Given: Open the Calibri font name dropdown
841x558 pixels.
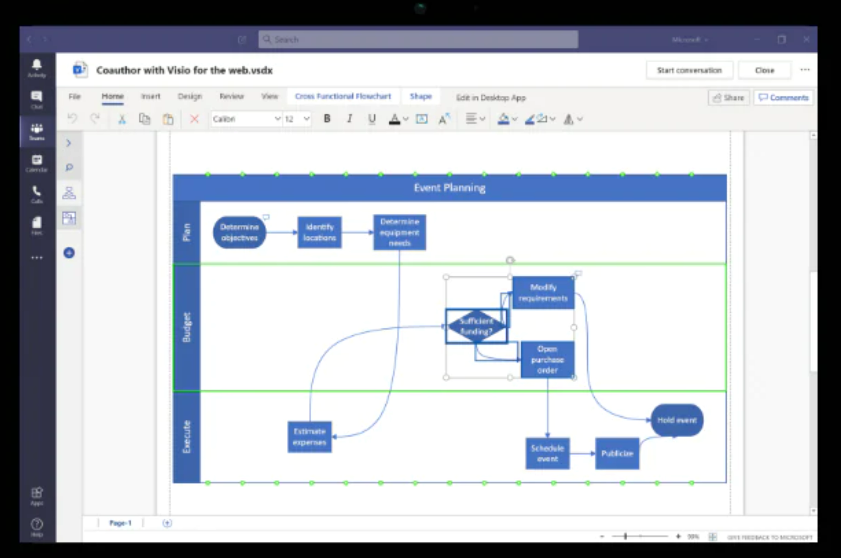Looking at the screenshot, I should pyautogui.click(x=246, y=119).
